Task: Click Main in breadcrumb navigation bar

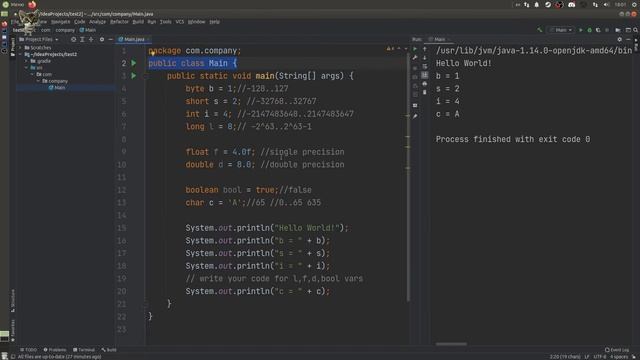Action: (88, 30)
